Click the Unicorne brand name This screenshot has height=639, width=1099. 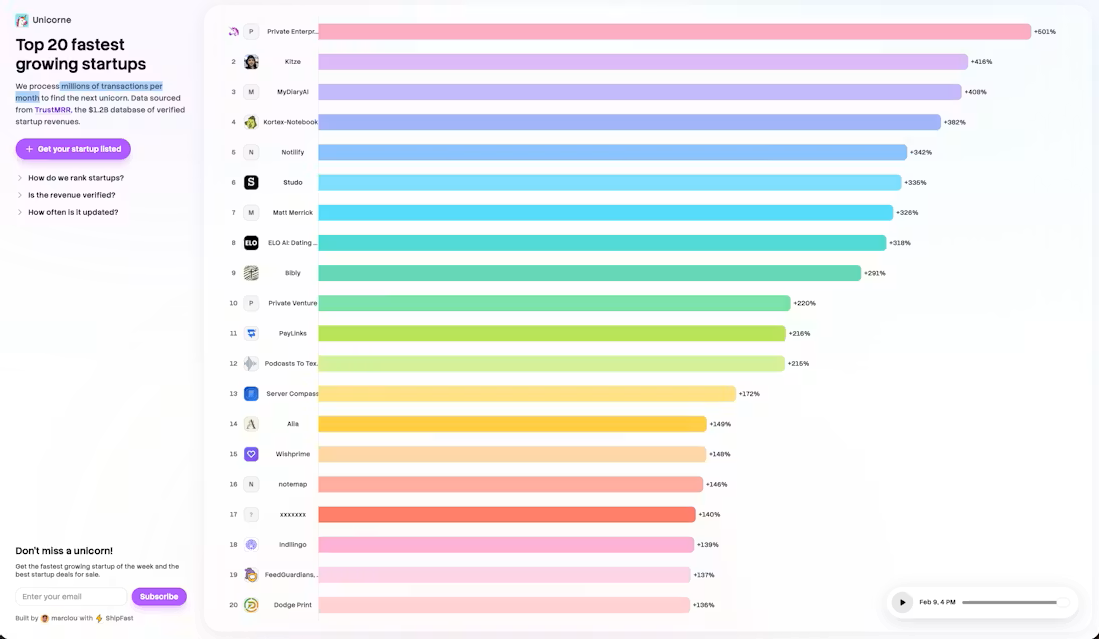tap(52, 20)
